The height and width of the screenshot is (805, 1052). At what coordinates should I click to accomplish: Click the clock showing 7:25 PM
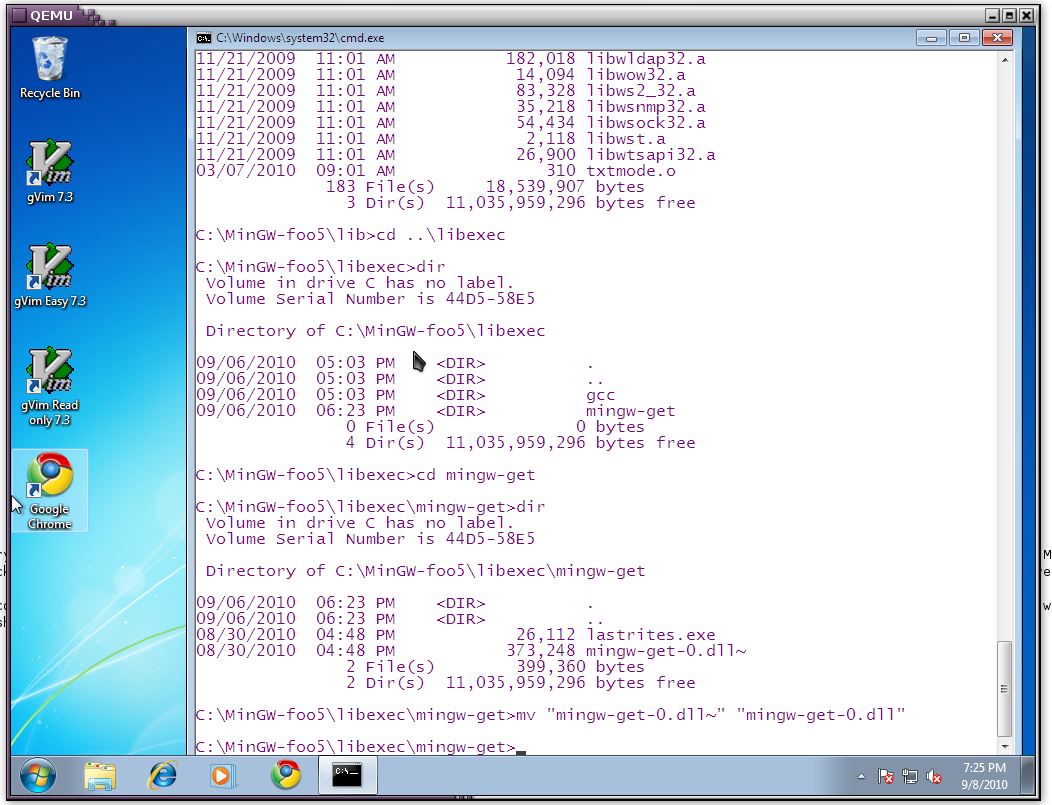(983, 775)
